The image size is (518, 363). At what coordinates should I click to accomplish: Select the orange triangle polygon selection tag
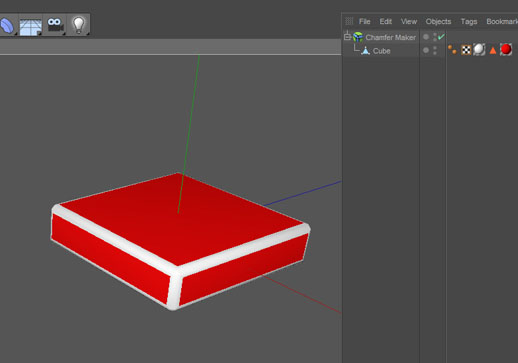pyautogui.click(x=493, y=50)
